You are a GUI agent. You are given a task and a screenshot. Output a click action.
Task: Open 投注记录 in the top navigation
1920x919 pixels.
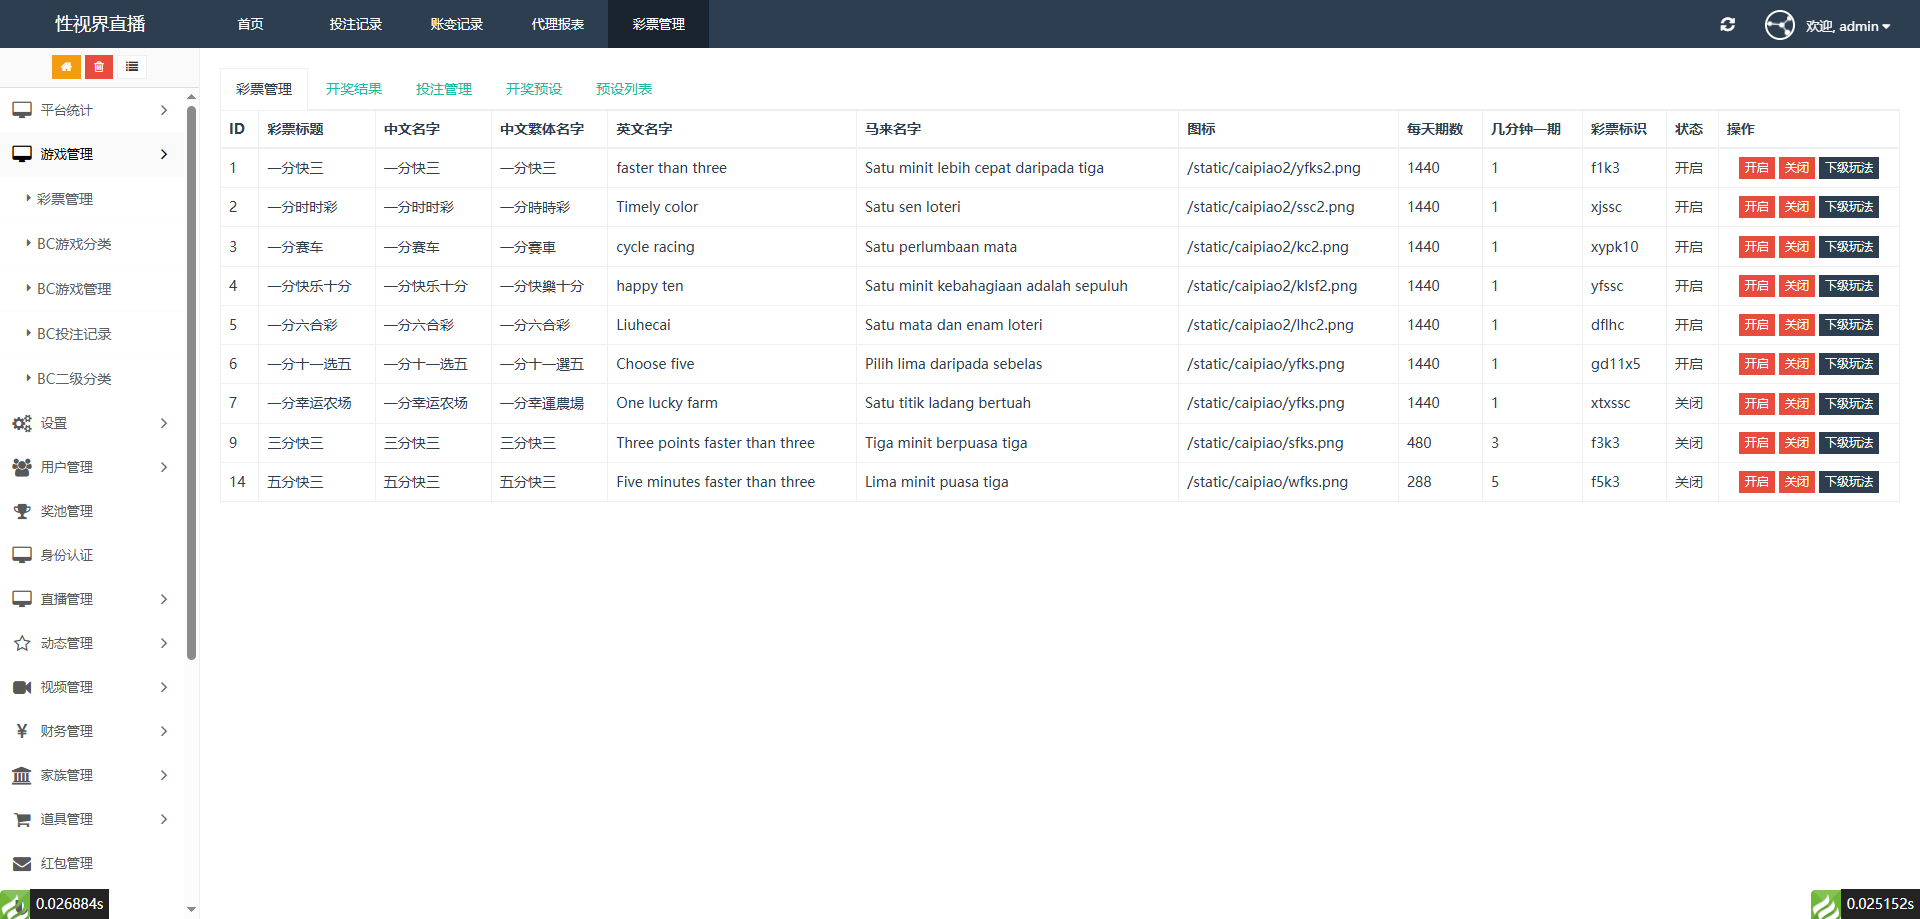pyautogui.click(x=356, y=24)
